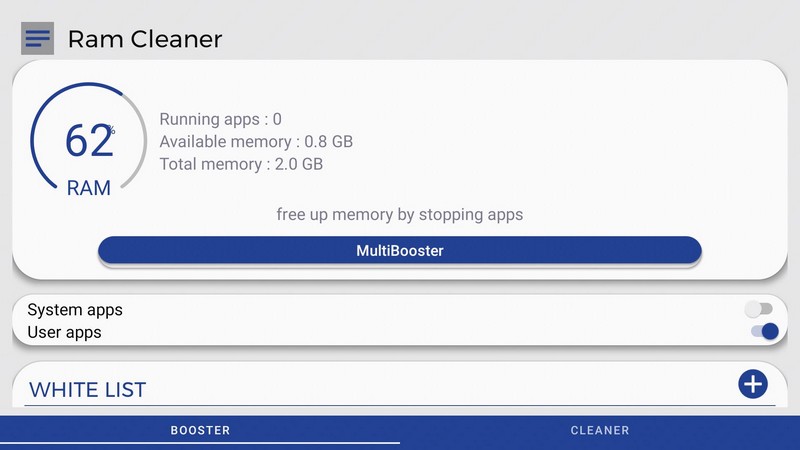Click the Ram Cleaner title
The width and height of the screenshot is (800, 450).
[x=145, y=39]
